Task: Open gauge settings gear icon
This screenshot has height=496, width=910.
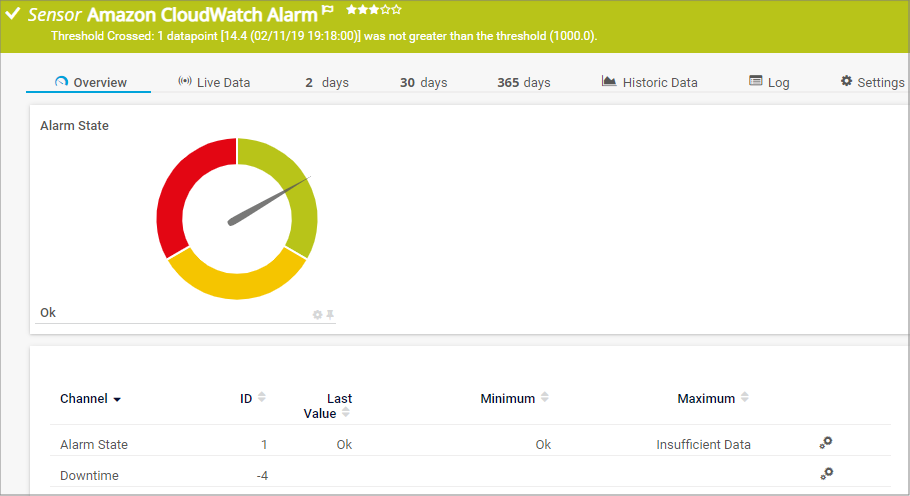Action: (x=317, y=314)
